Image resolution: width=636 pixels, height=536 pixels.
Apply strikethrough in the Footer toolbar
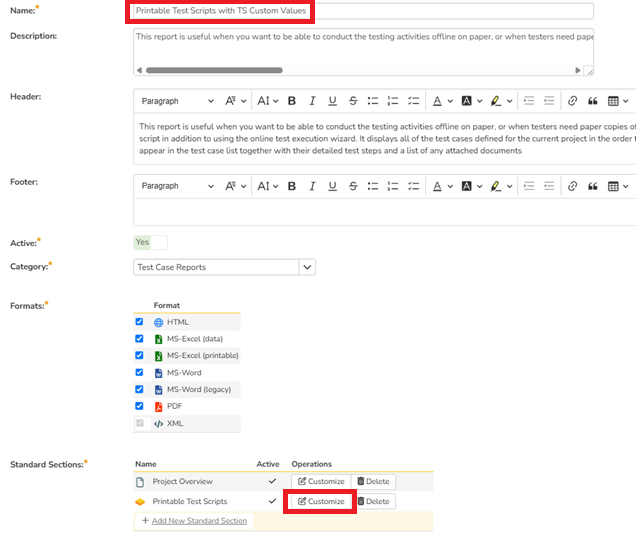pyautogui.click(x=352, y=186)
